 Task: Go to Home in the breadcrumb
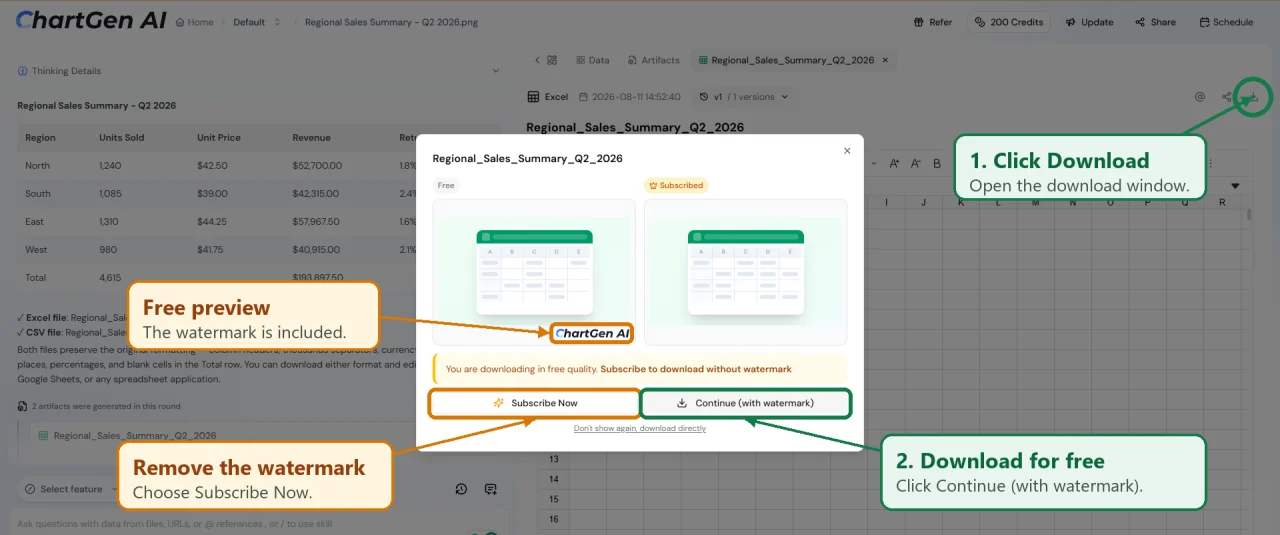[194, 22]
